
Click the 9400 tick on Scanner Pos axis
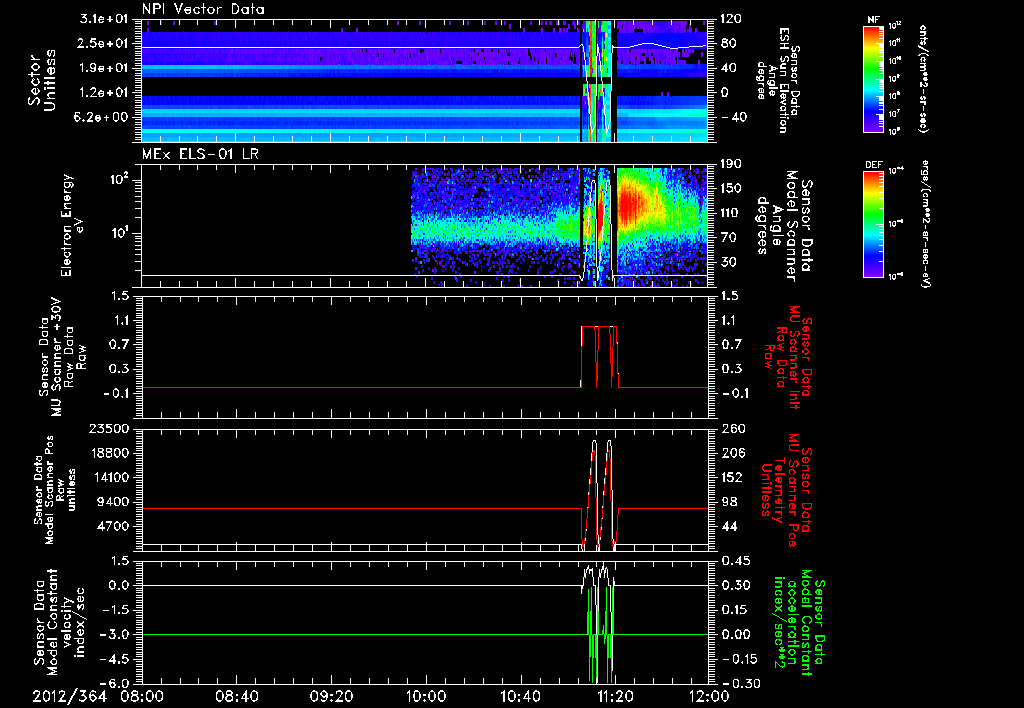[x=114, y=502]
